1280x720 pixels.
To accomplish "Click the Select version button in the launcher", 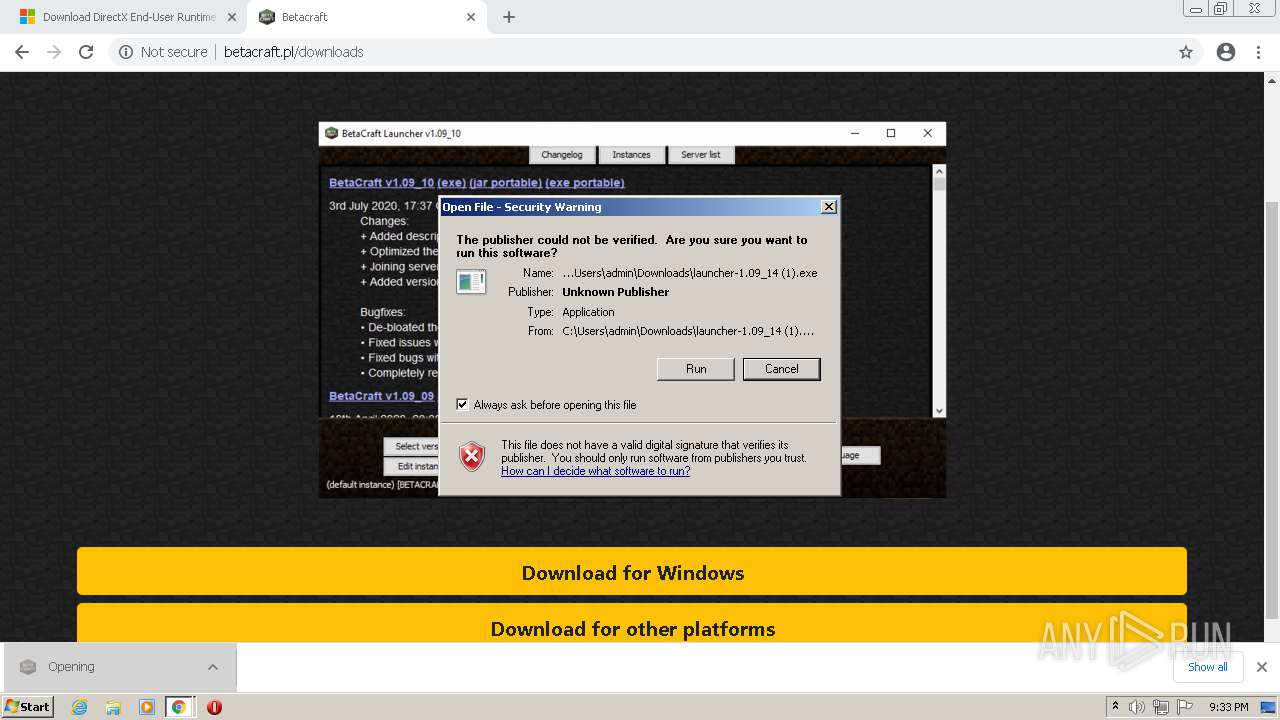I will click(412, 446).
